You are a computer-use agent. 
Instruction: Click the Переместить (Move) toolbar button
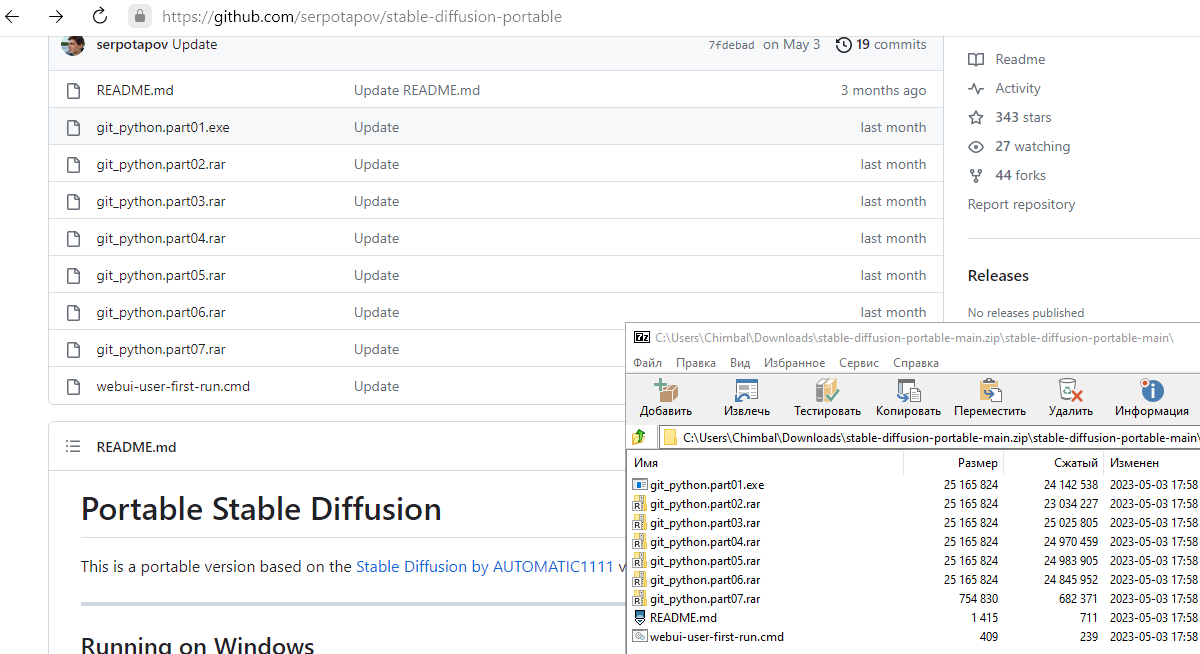pos(990,398)
